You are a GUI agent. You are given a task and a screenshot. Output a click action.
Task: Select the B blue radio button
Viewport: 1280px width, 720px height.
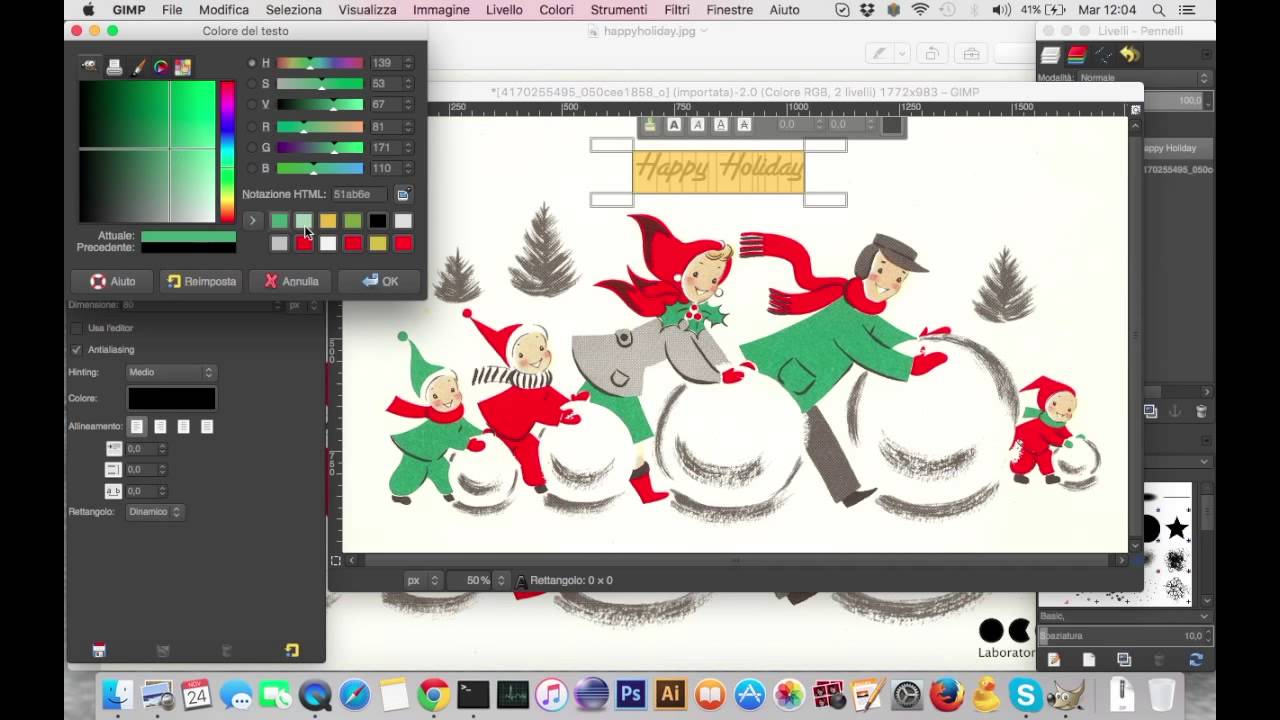pos(252,169)
